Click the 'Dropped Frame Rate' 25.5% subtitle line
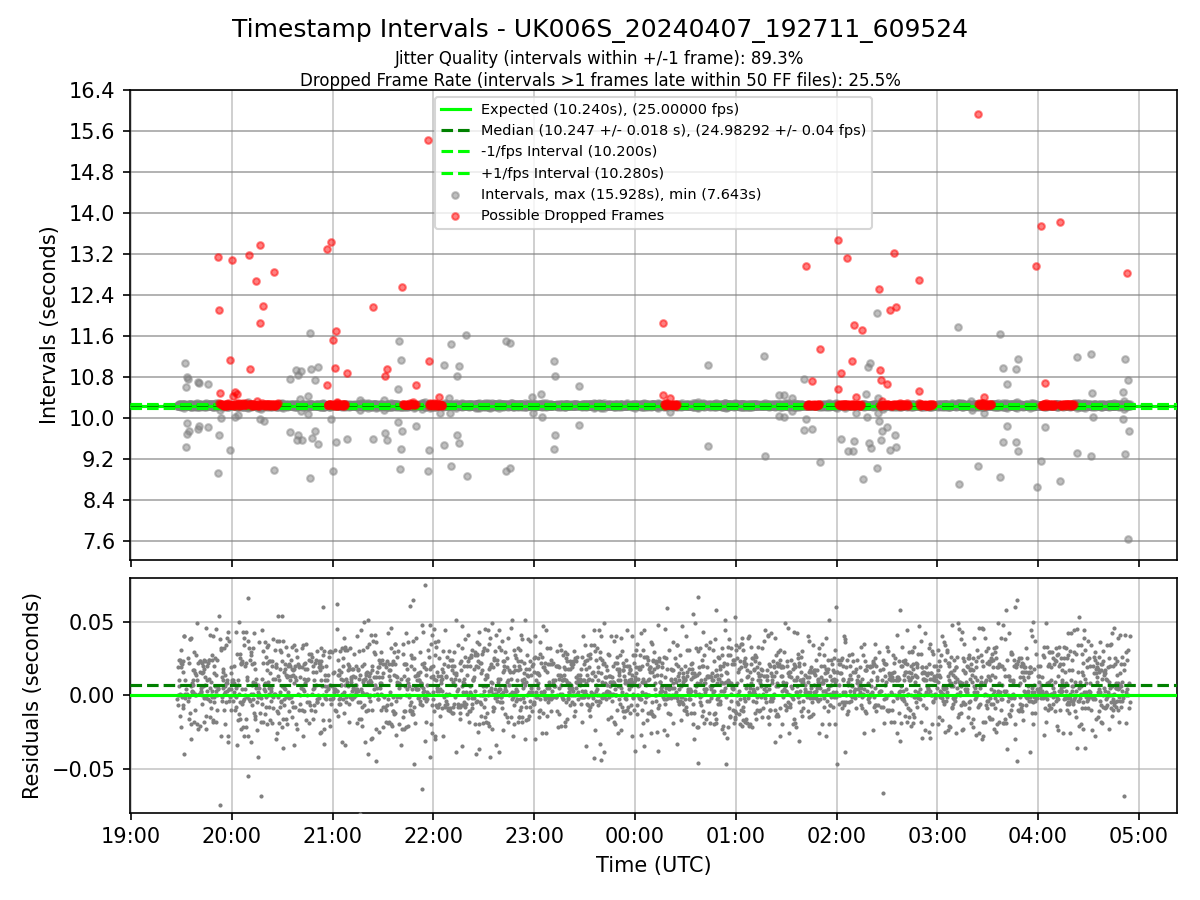The height and width of the screenshot is (900, 1200). point(600,80)
